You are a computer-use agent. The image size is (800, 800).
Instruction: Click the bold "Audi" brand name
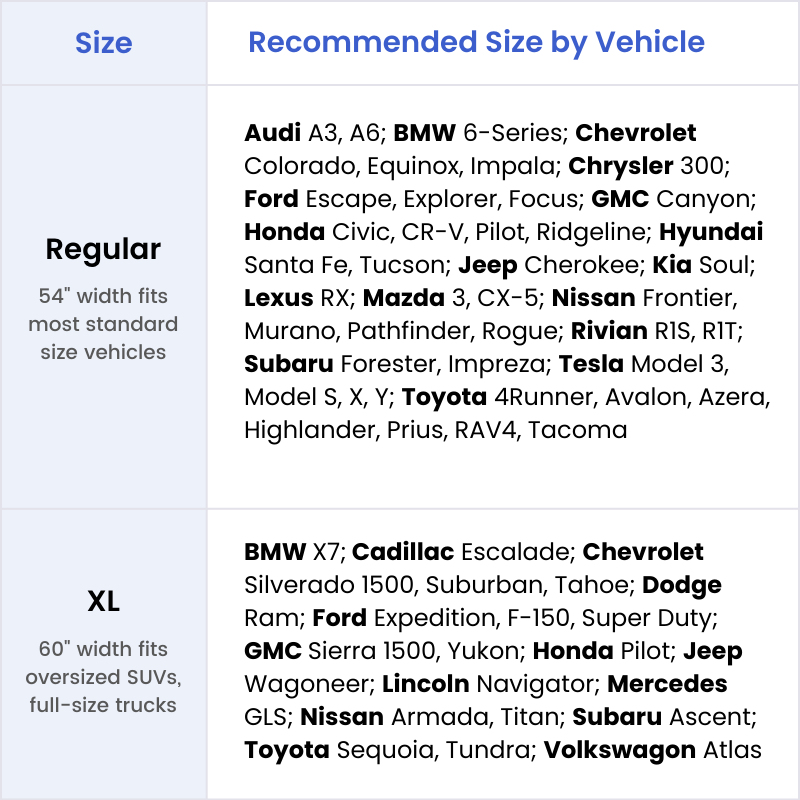click(271, 133)
